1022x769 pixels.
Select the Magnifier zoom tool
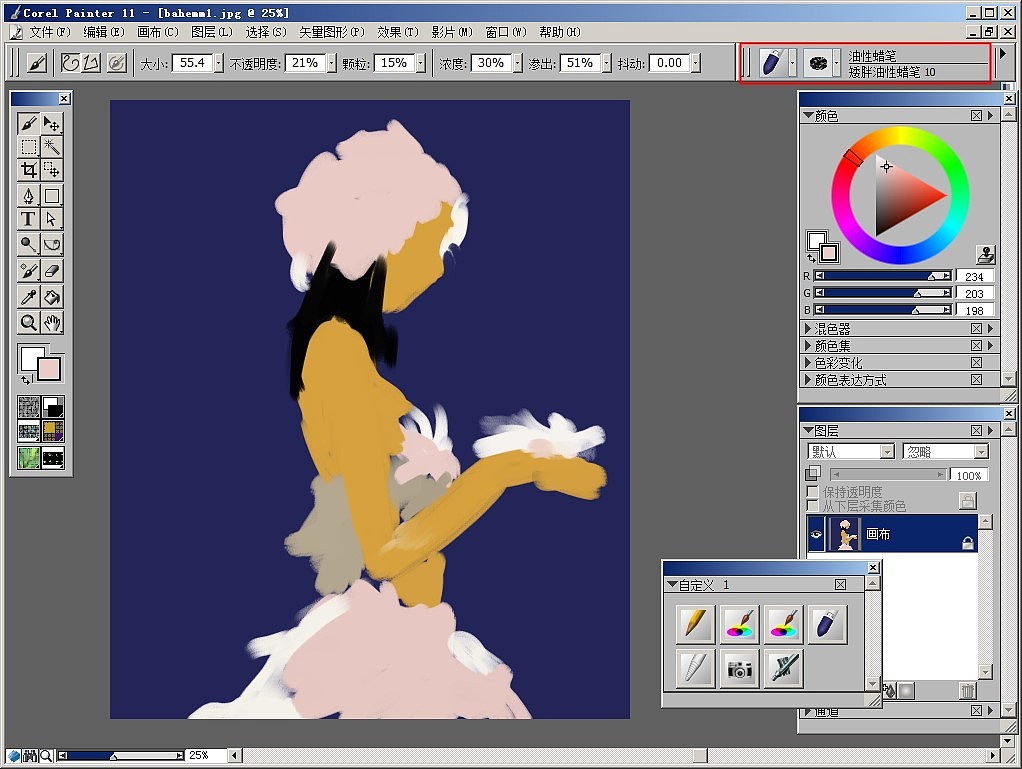pos(29,322)
